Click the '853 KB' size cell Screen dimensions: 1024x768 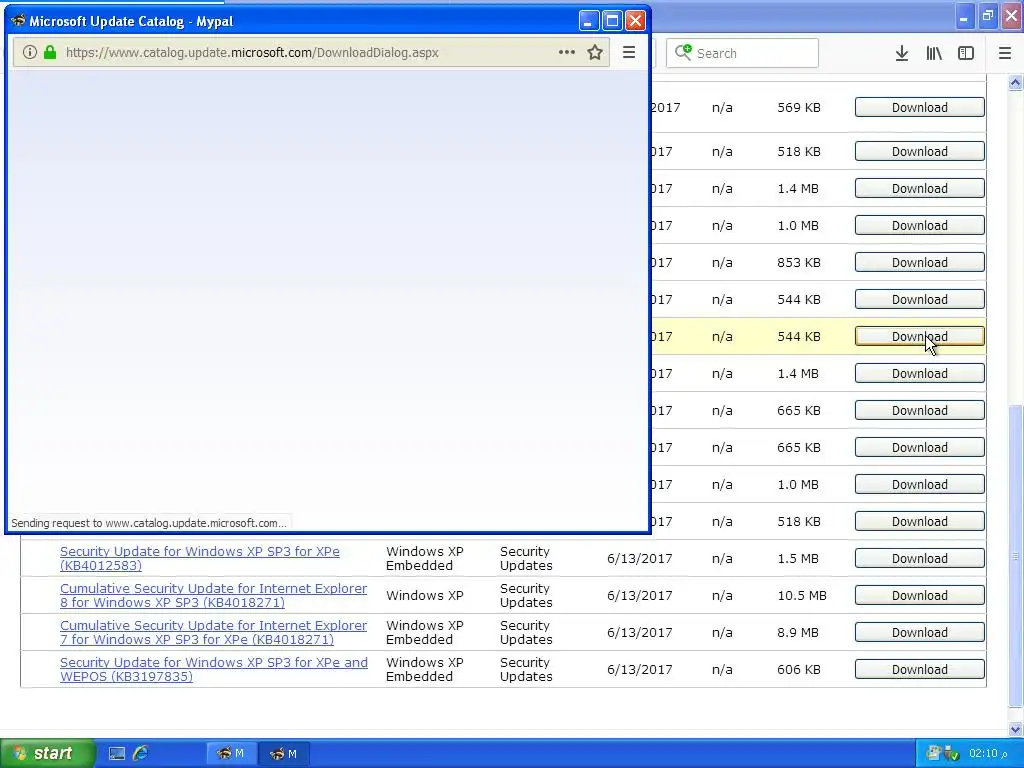(x=799, y=263)
